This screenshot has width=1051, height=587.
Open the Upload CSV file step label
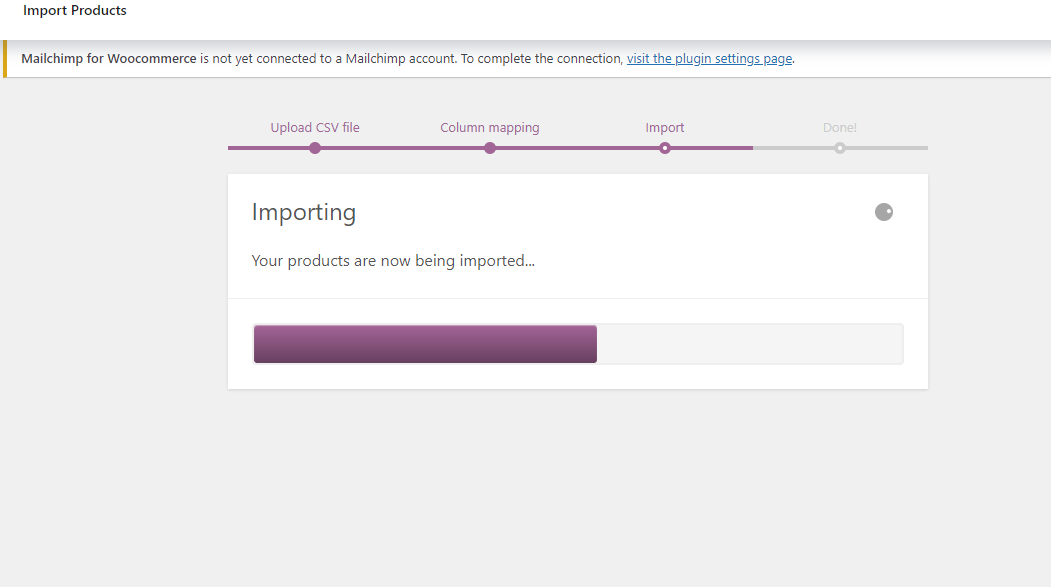point(315,127)
